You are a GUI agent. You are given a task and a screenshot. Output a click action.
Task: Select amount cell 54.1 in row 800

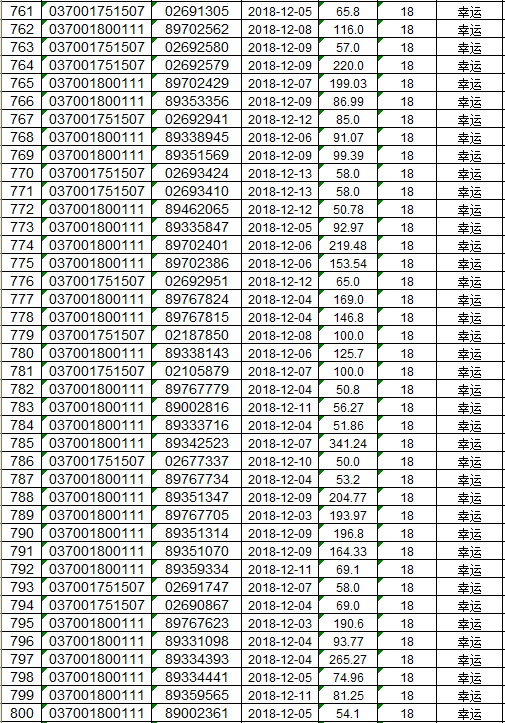tap(348, 713)
